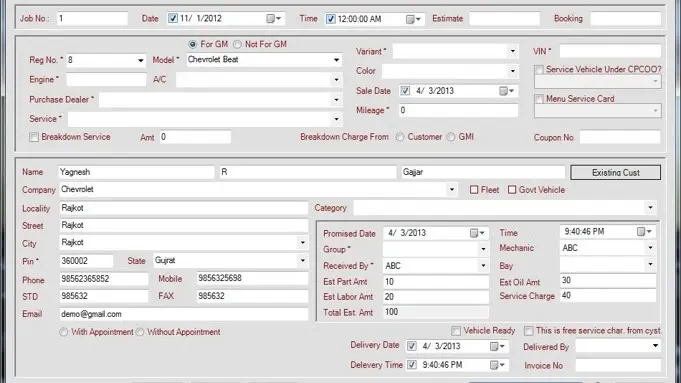Toggle the Delevery Time checkbox
The height and width of the screenshot is (383, 681).
412,365
